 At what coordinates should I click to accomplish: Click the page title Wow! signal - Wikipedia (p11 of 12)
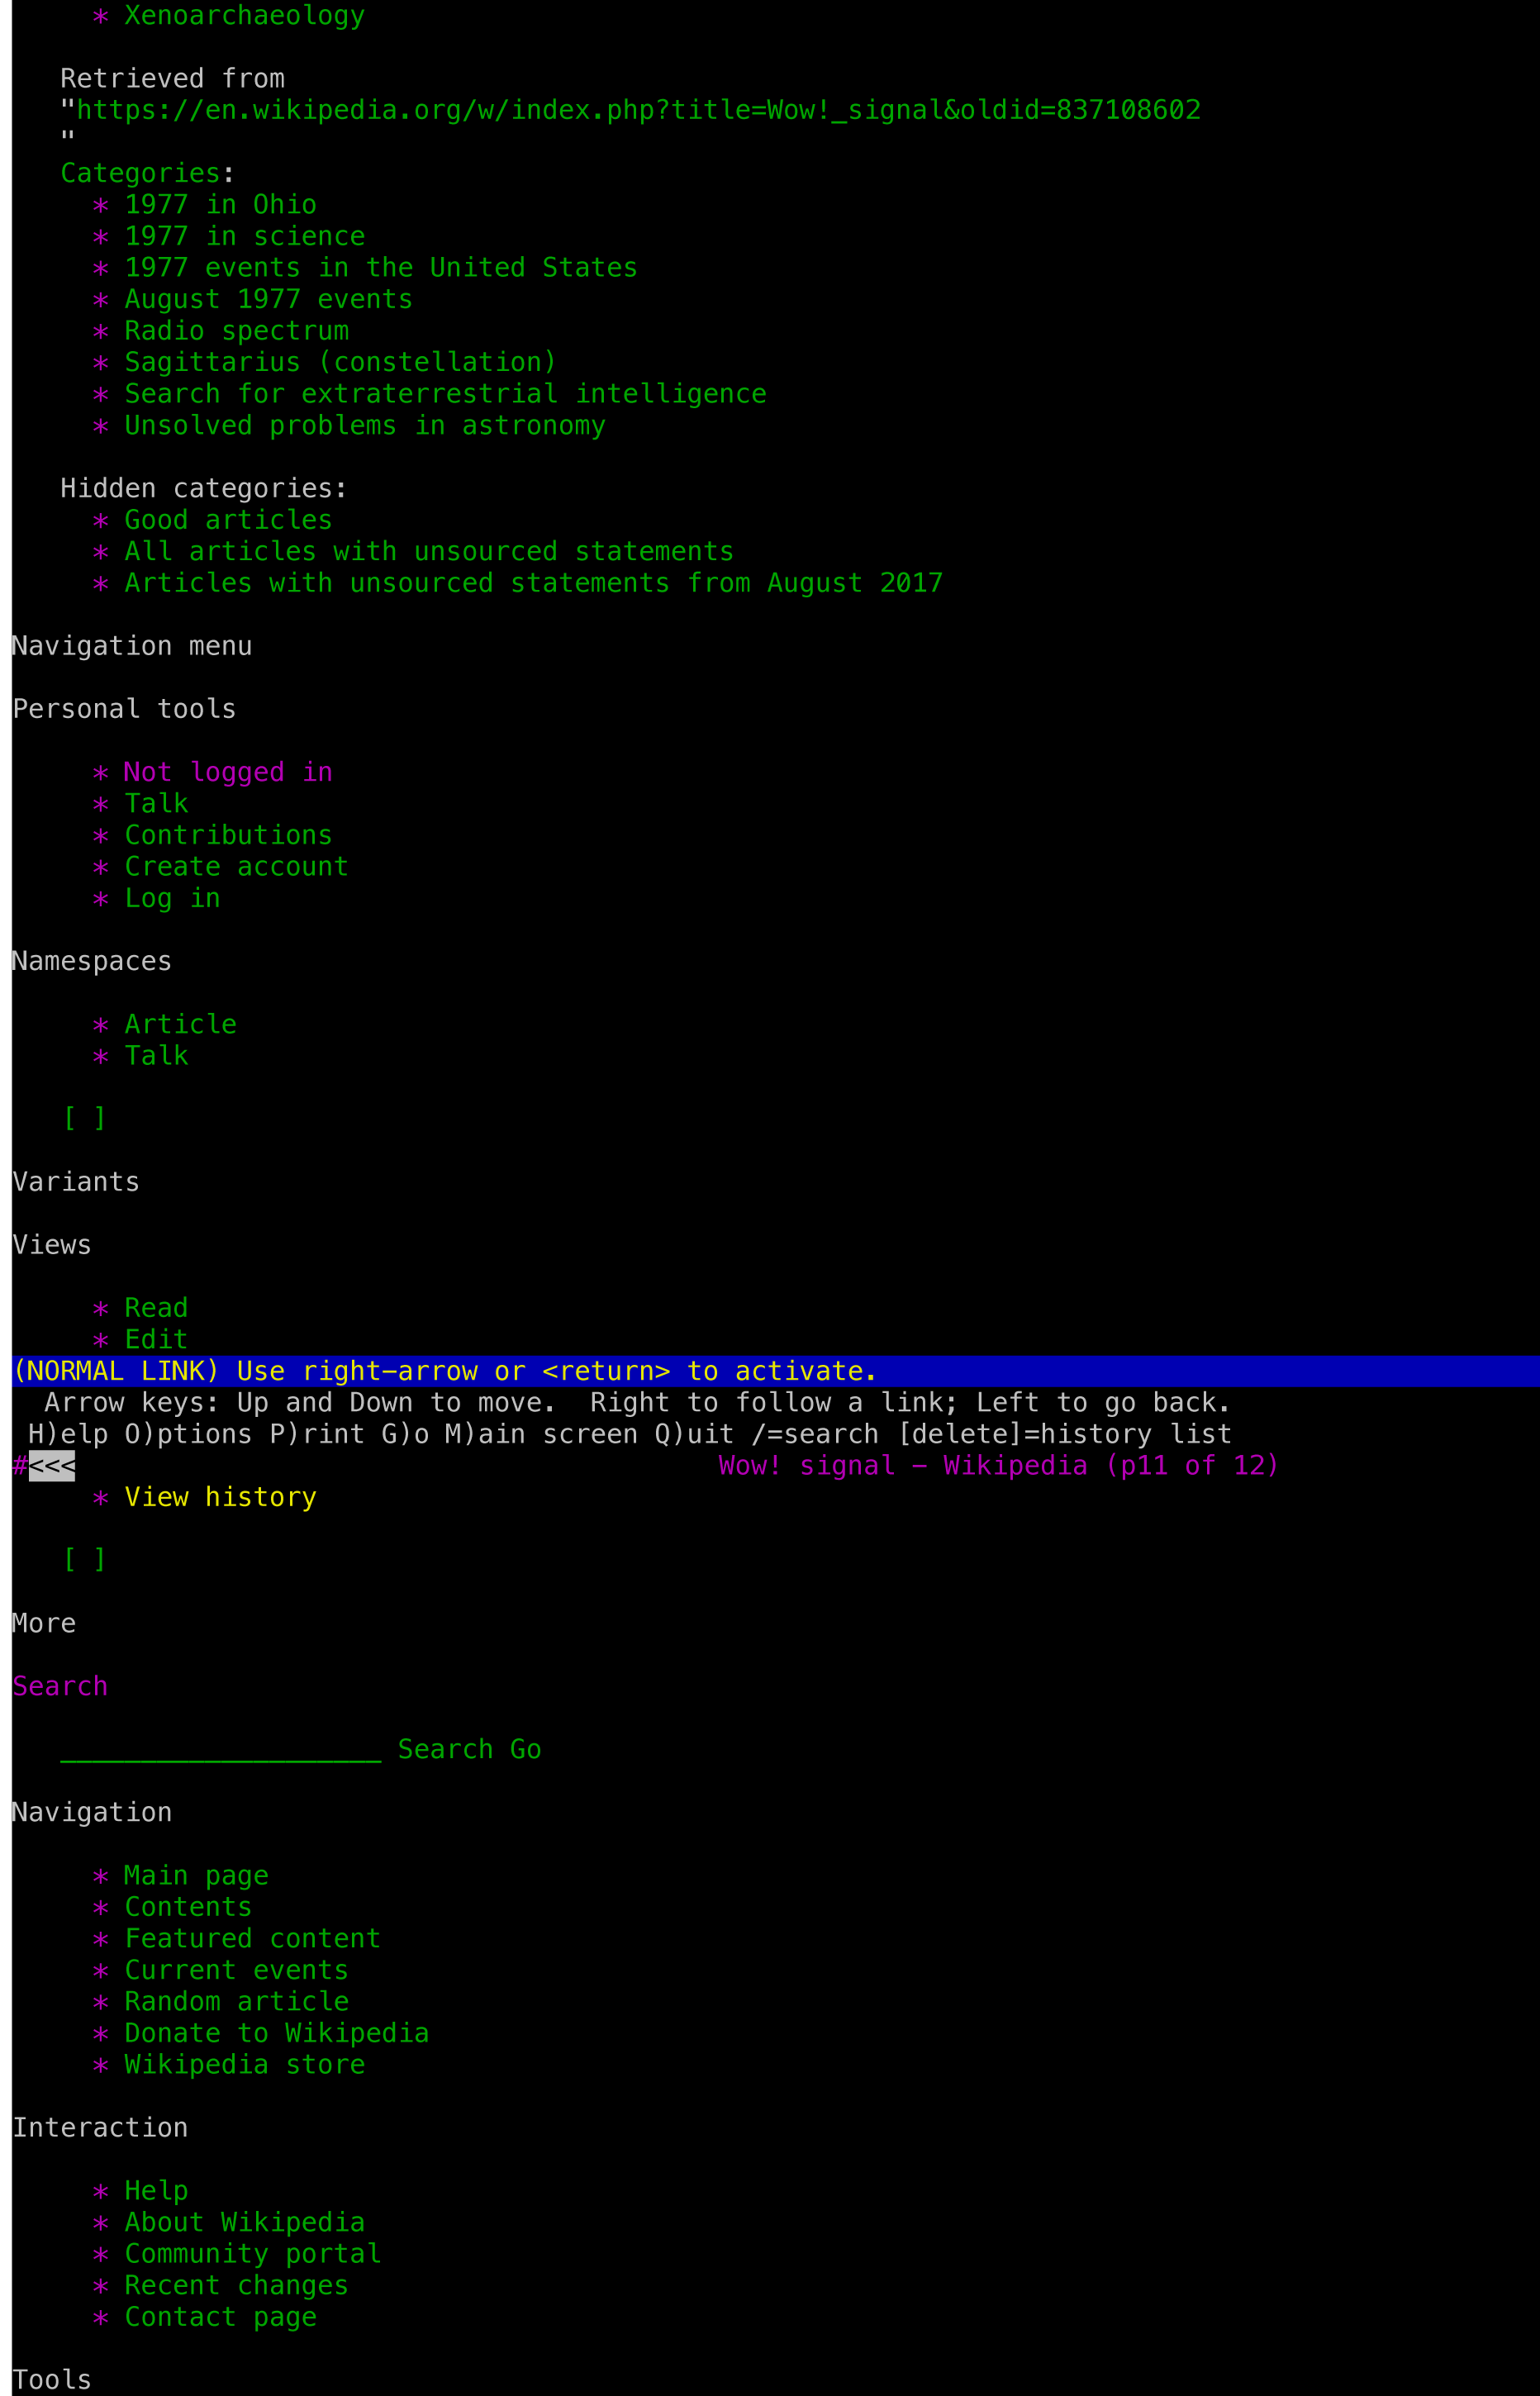[x=998, y=1465]
